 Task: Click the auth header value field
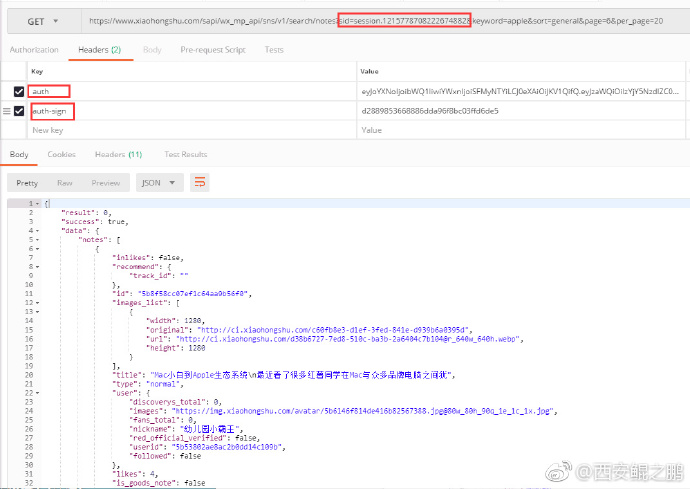pyautogui.click(x=521, y=91)
